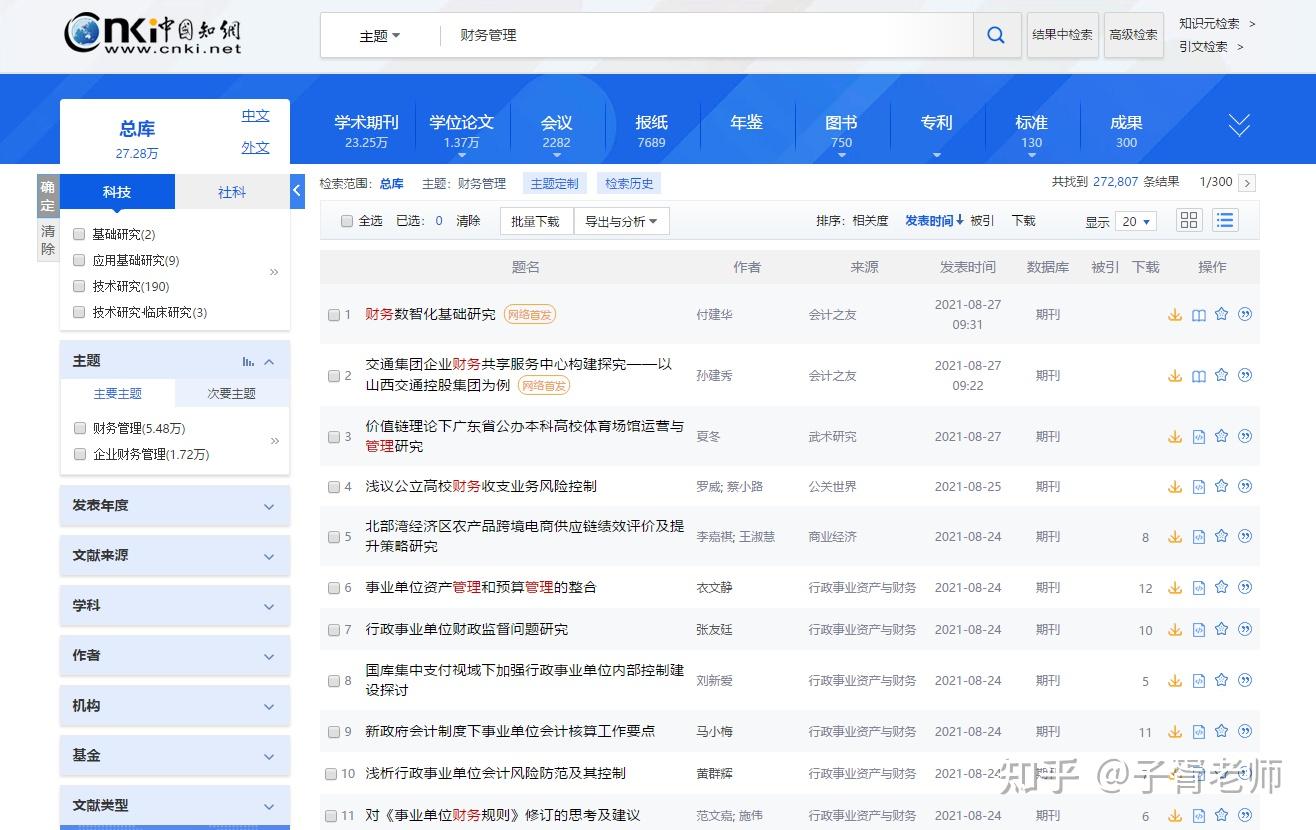Expand the 作者 filter
The image size is (1316, 830).
[175, 656]
